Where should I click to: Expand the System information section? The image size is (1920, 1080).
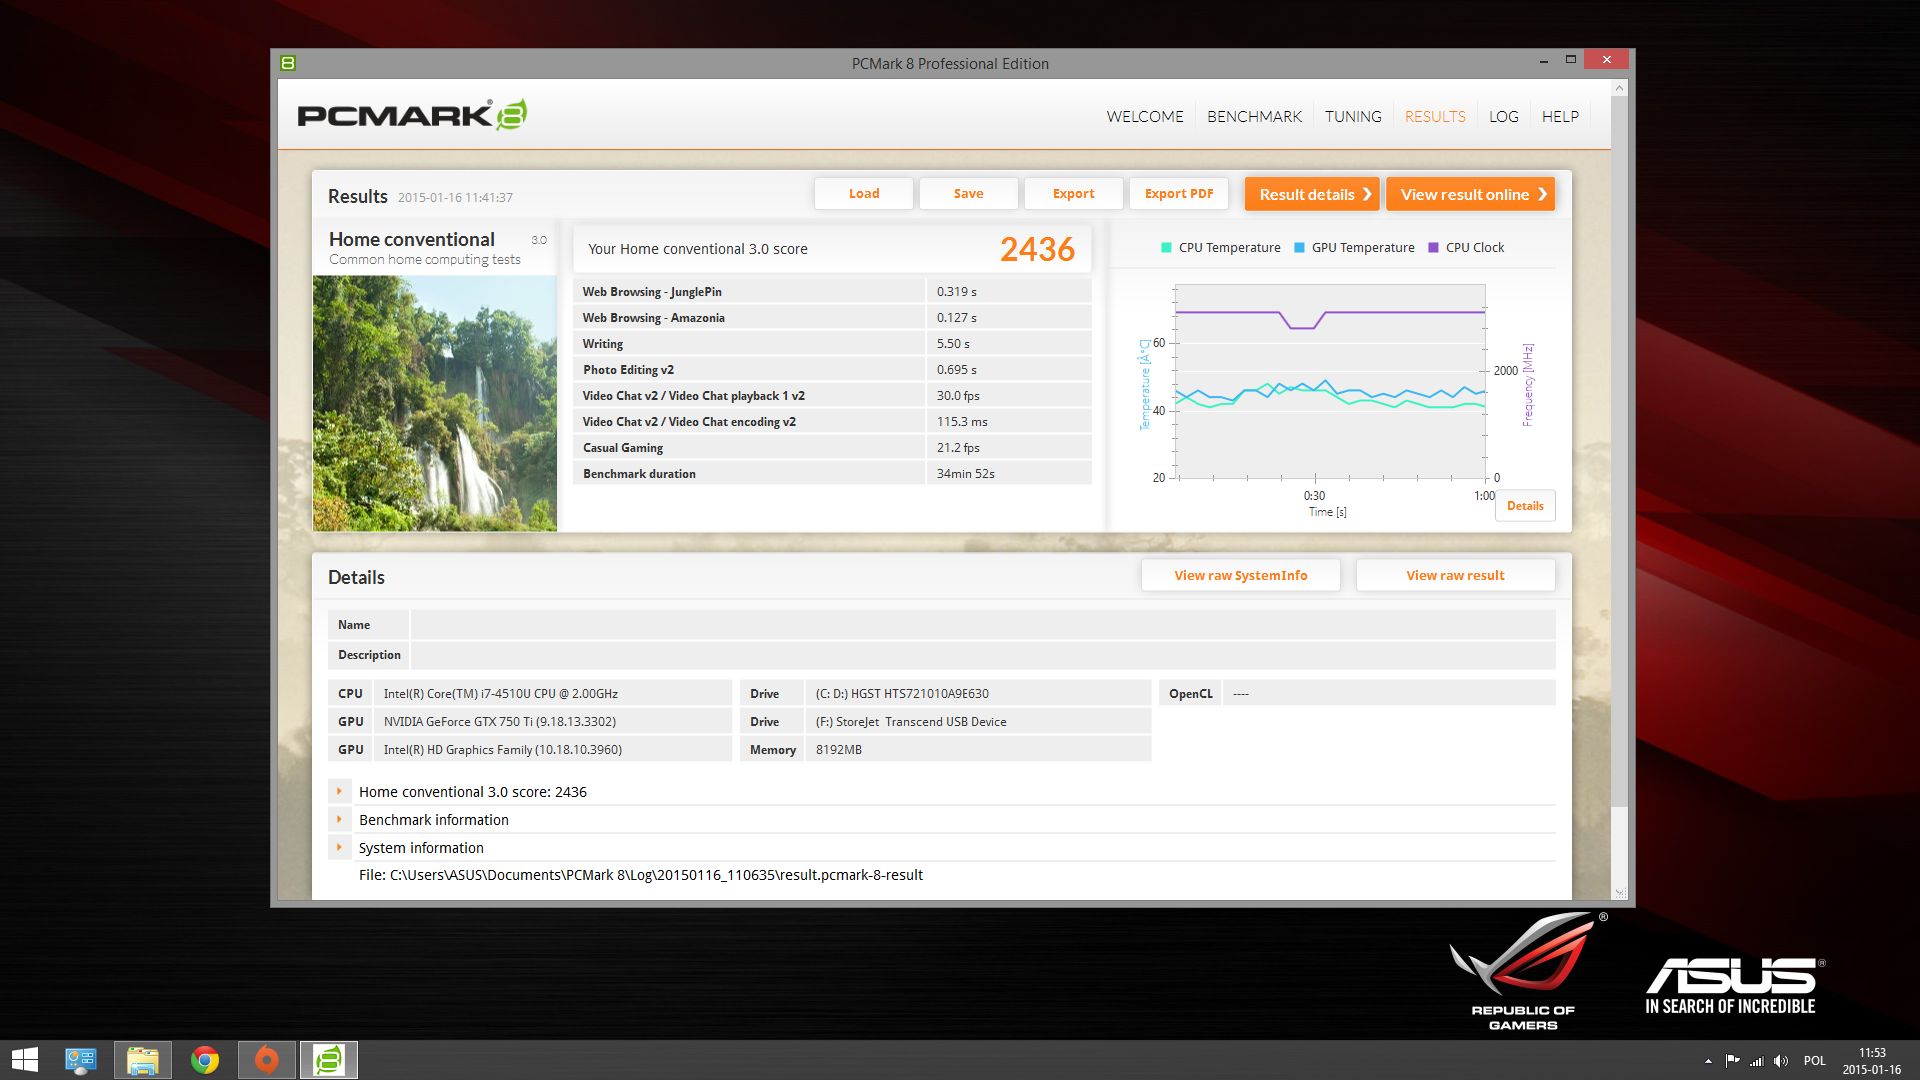point(339,847)
